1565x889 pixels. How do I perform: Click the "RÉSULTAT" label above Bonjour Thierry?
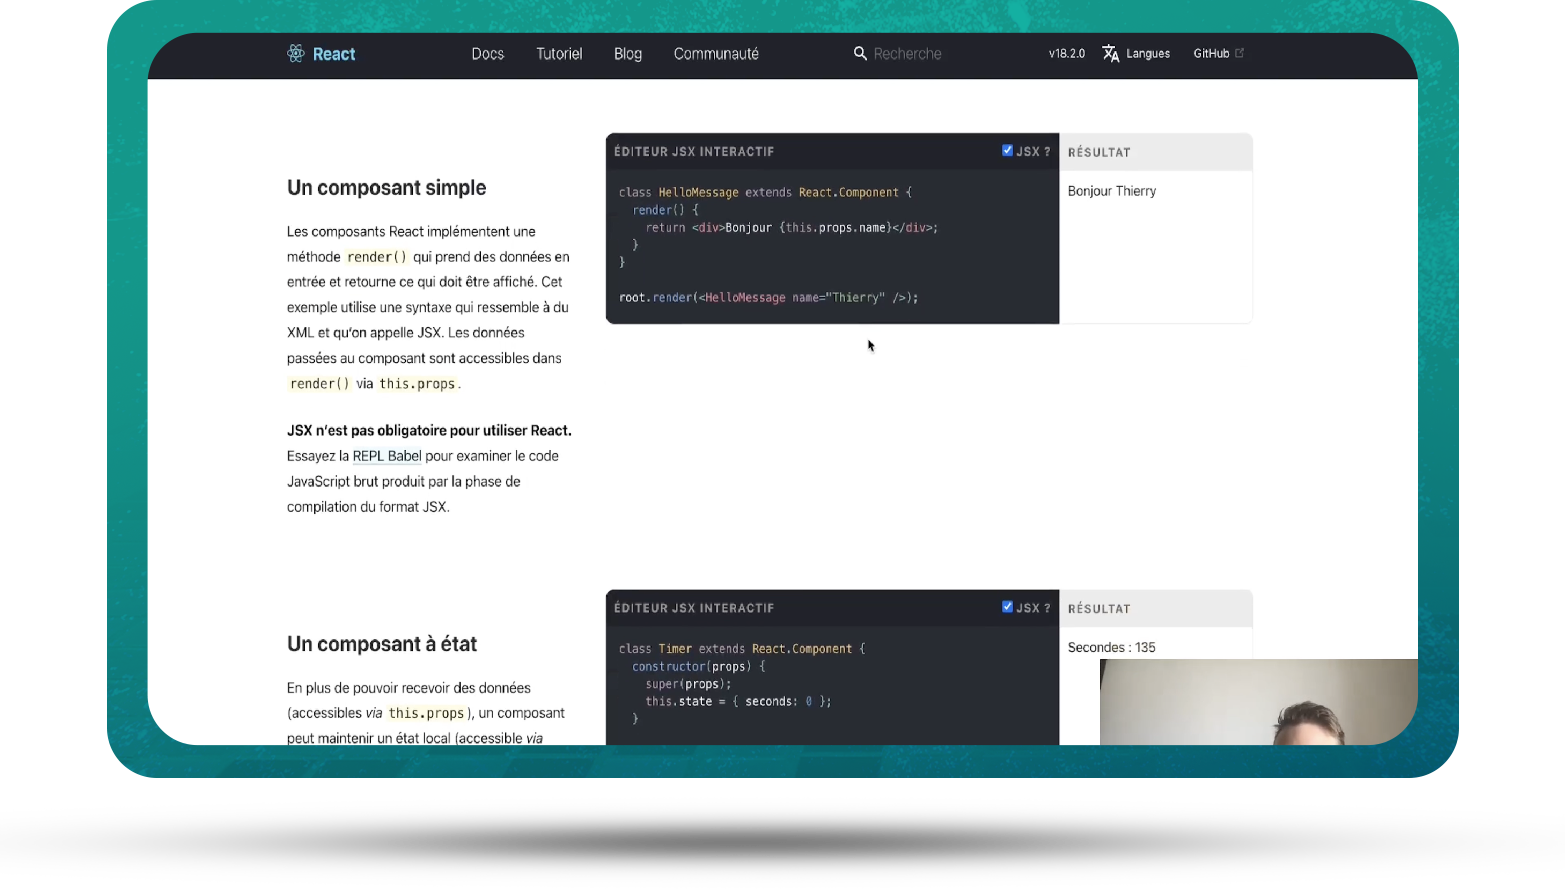click(x=1099, y=153)
